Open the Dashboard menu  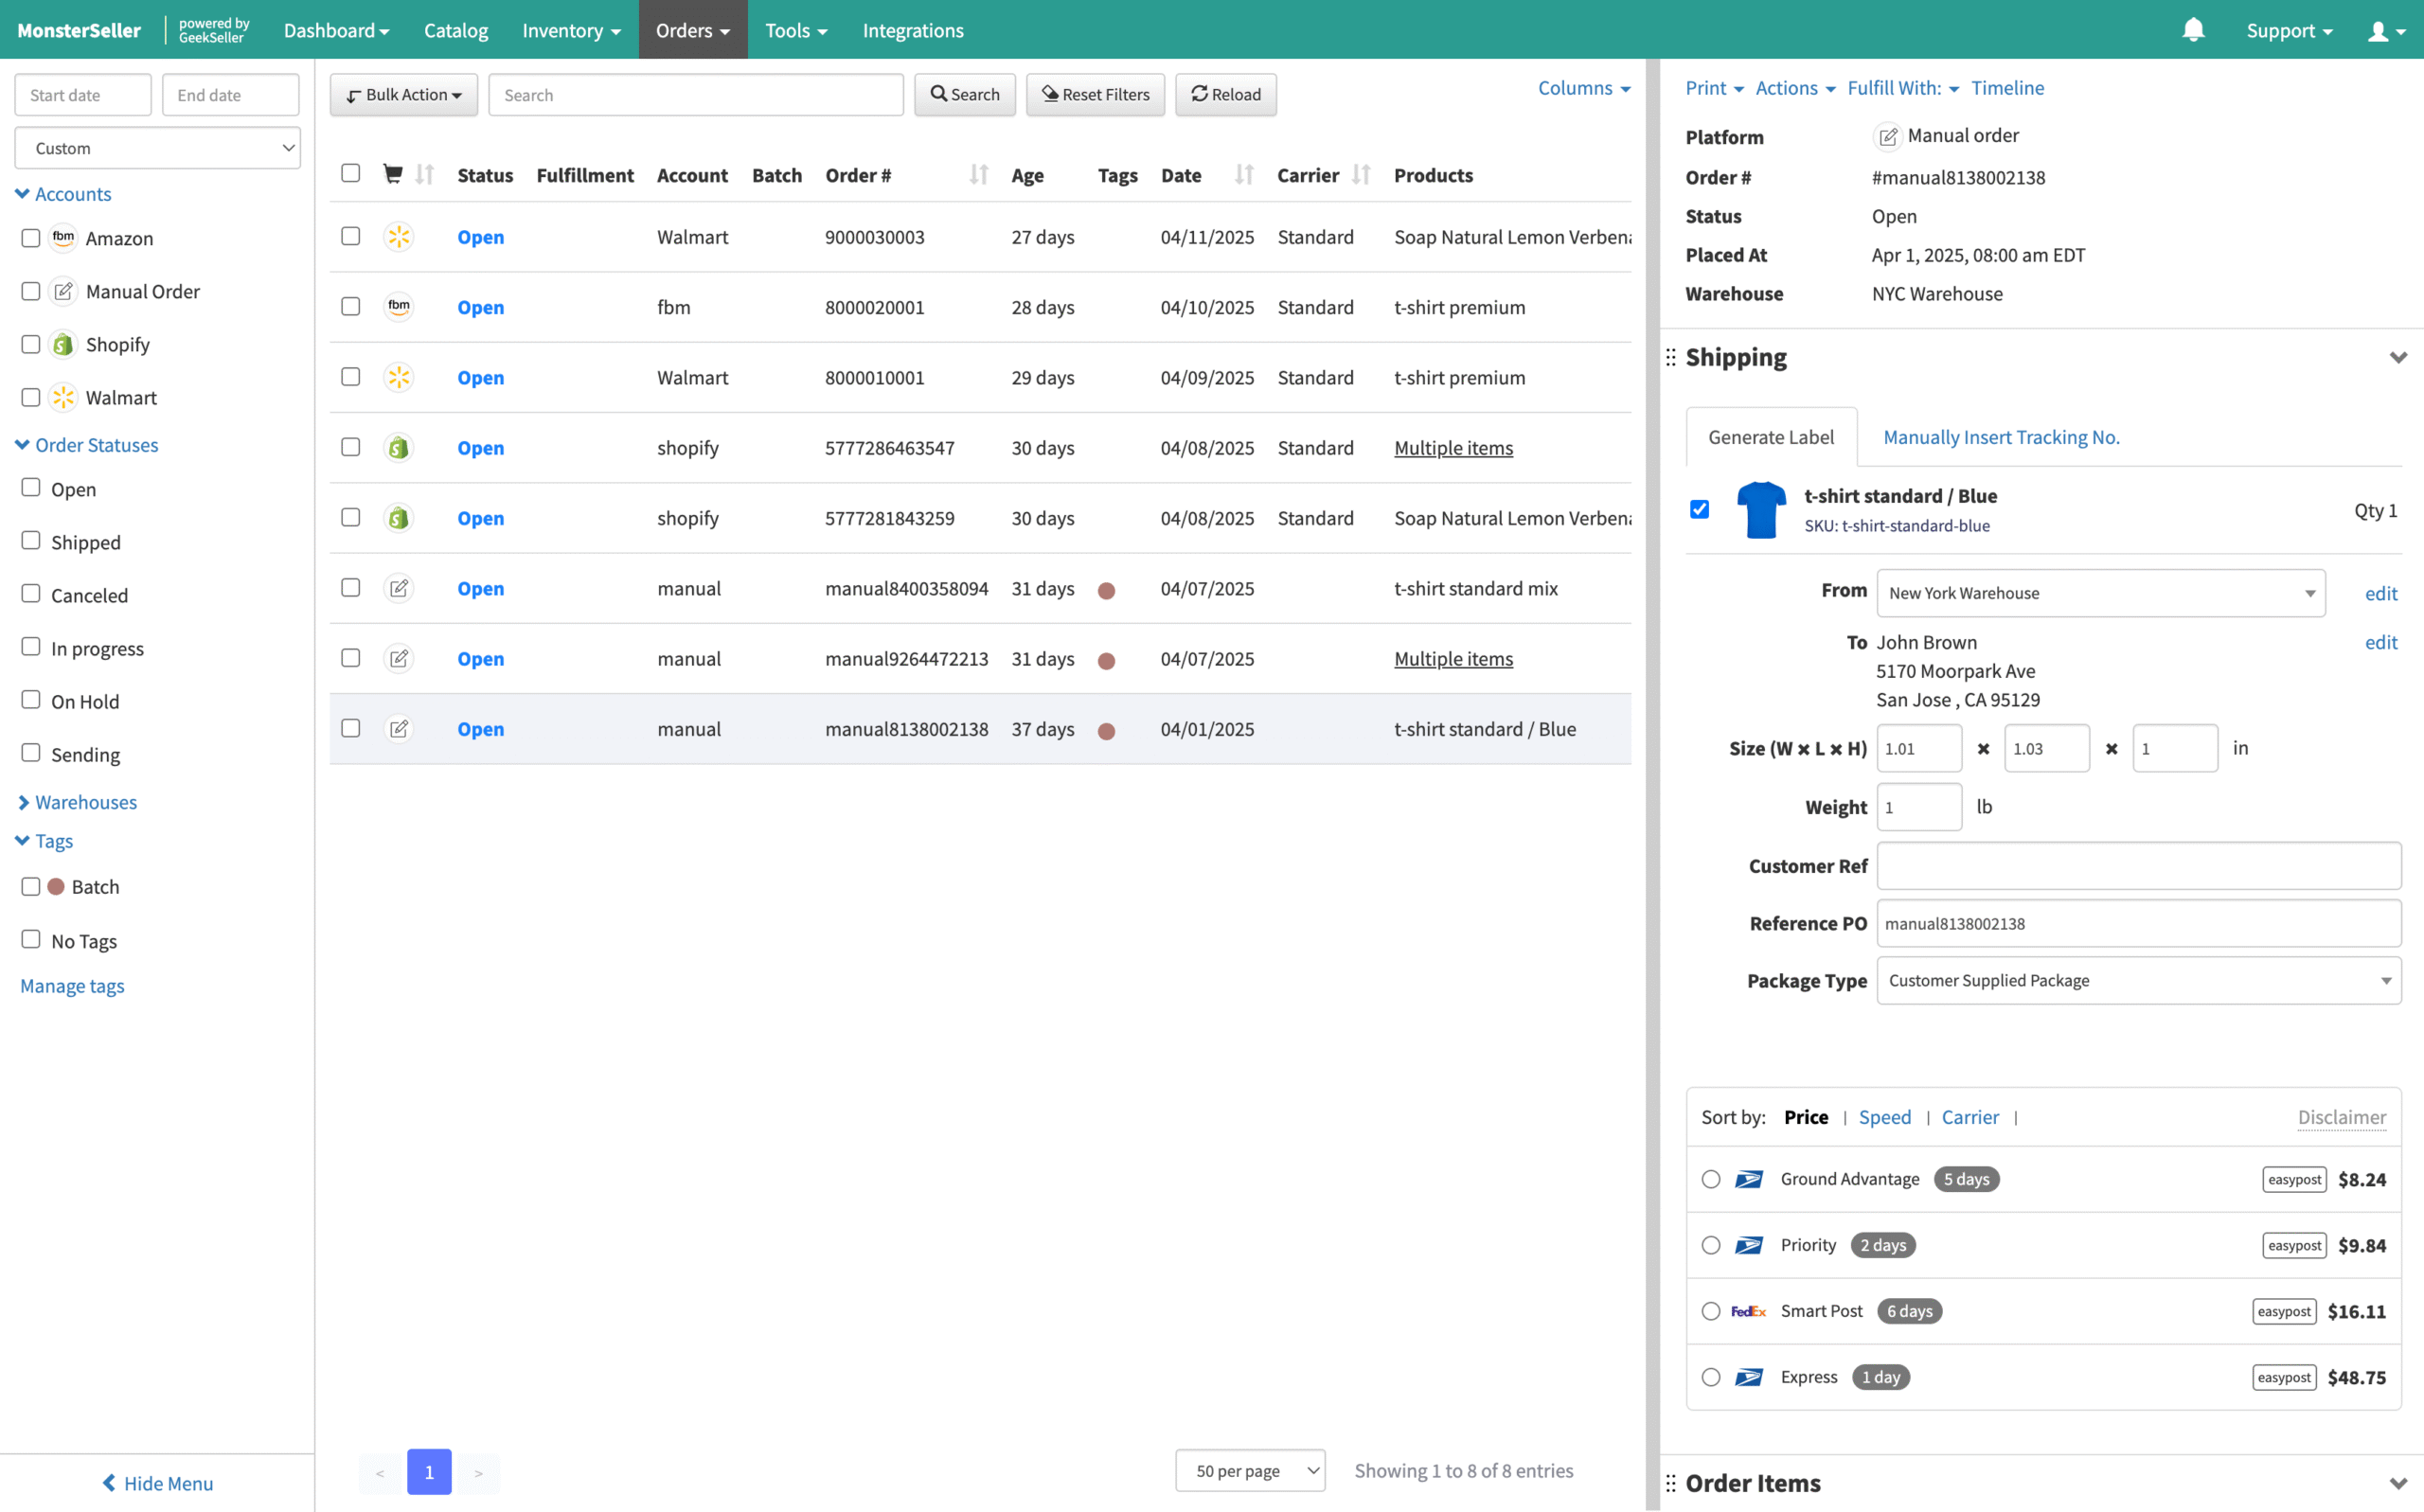336,30
